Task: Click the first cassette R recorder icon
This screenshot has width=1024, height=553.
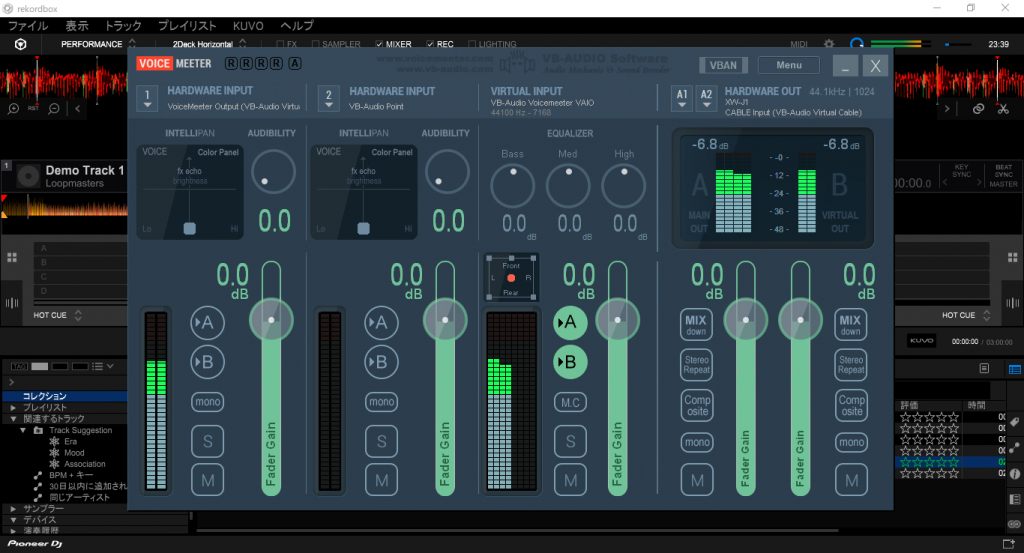Action: click(231, 63)
